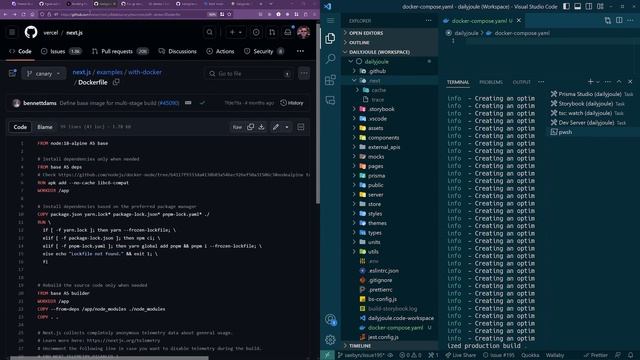Open the edit options dropdown arrow on GitHub
640x360 pixels.
tap(287, 127)
